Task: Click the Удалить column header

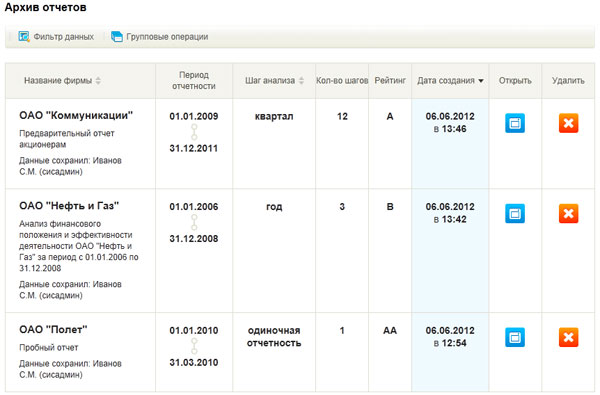Action: (568, 81)
